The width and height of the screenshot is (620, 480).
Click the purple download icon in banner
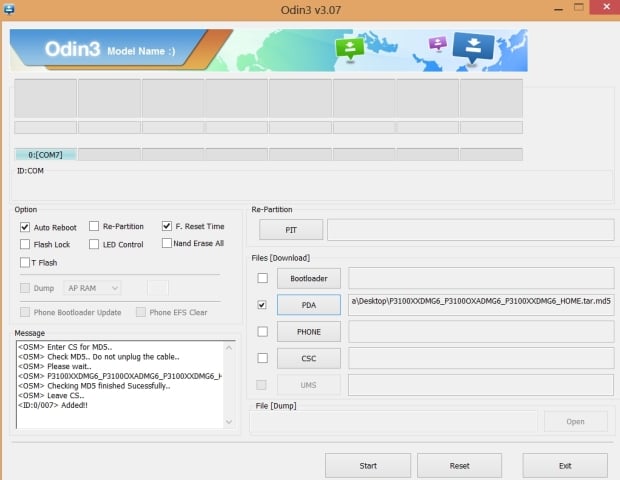coord(438,43)
